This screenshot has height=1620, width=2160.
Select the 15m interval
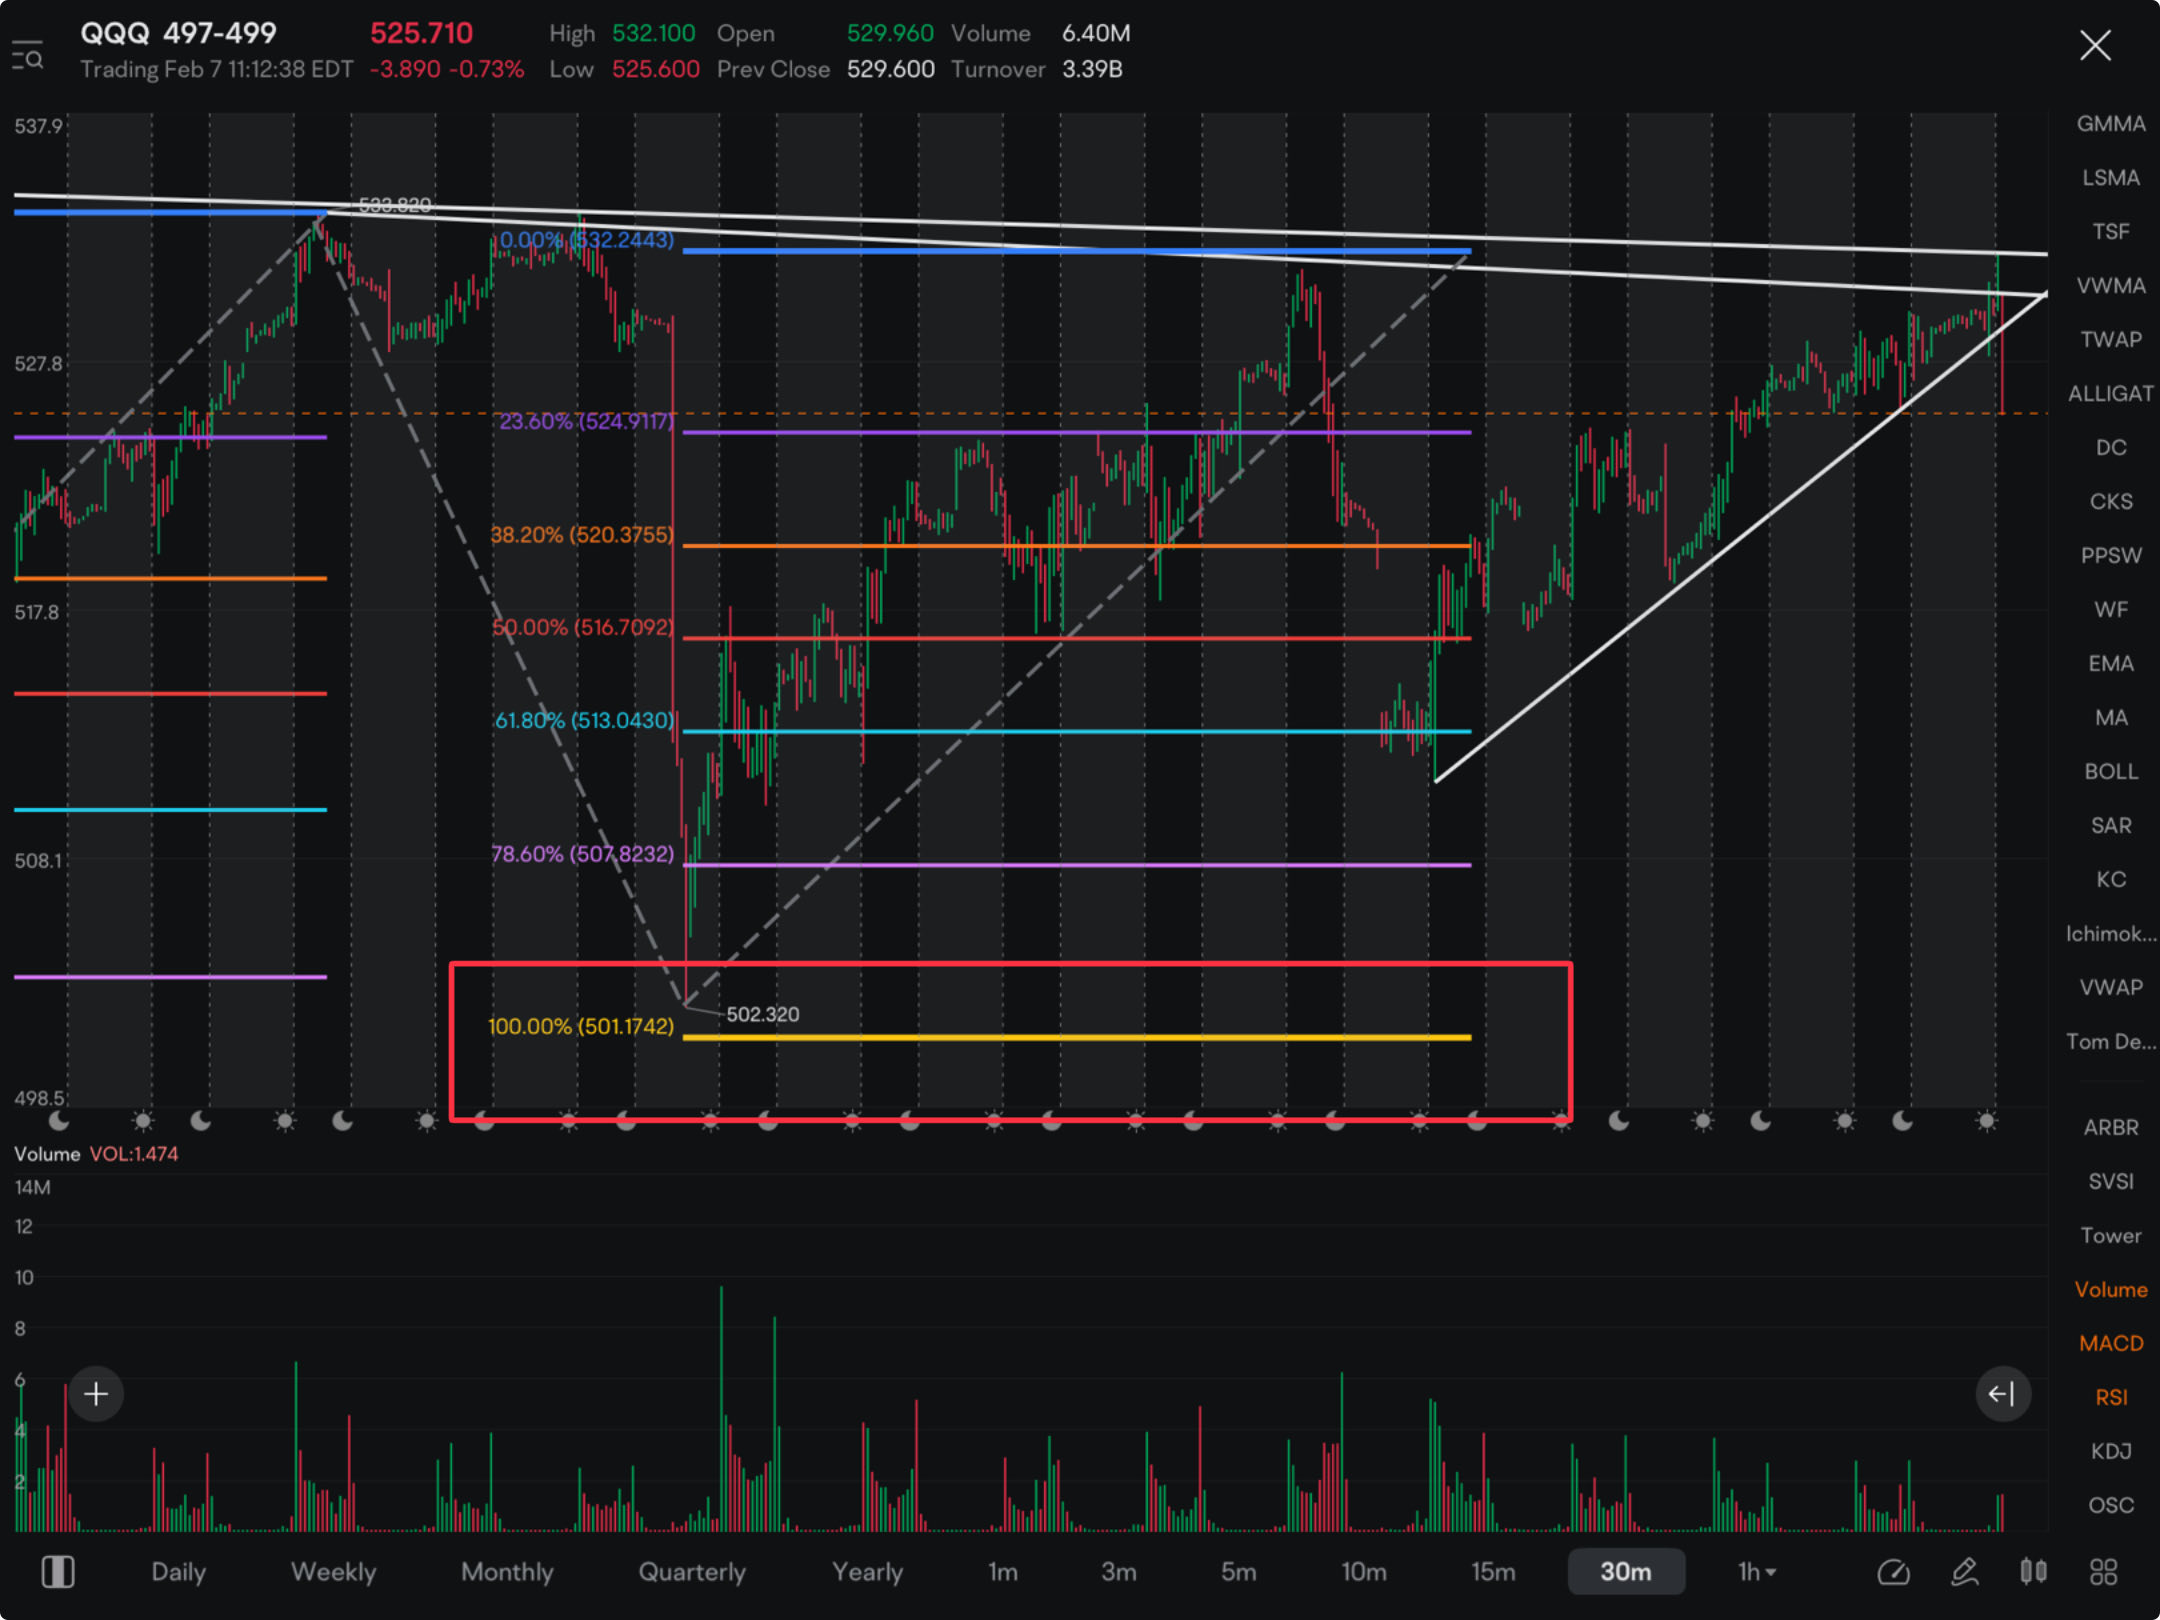pyautogui.click(x=1493, y=1572)
